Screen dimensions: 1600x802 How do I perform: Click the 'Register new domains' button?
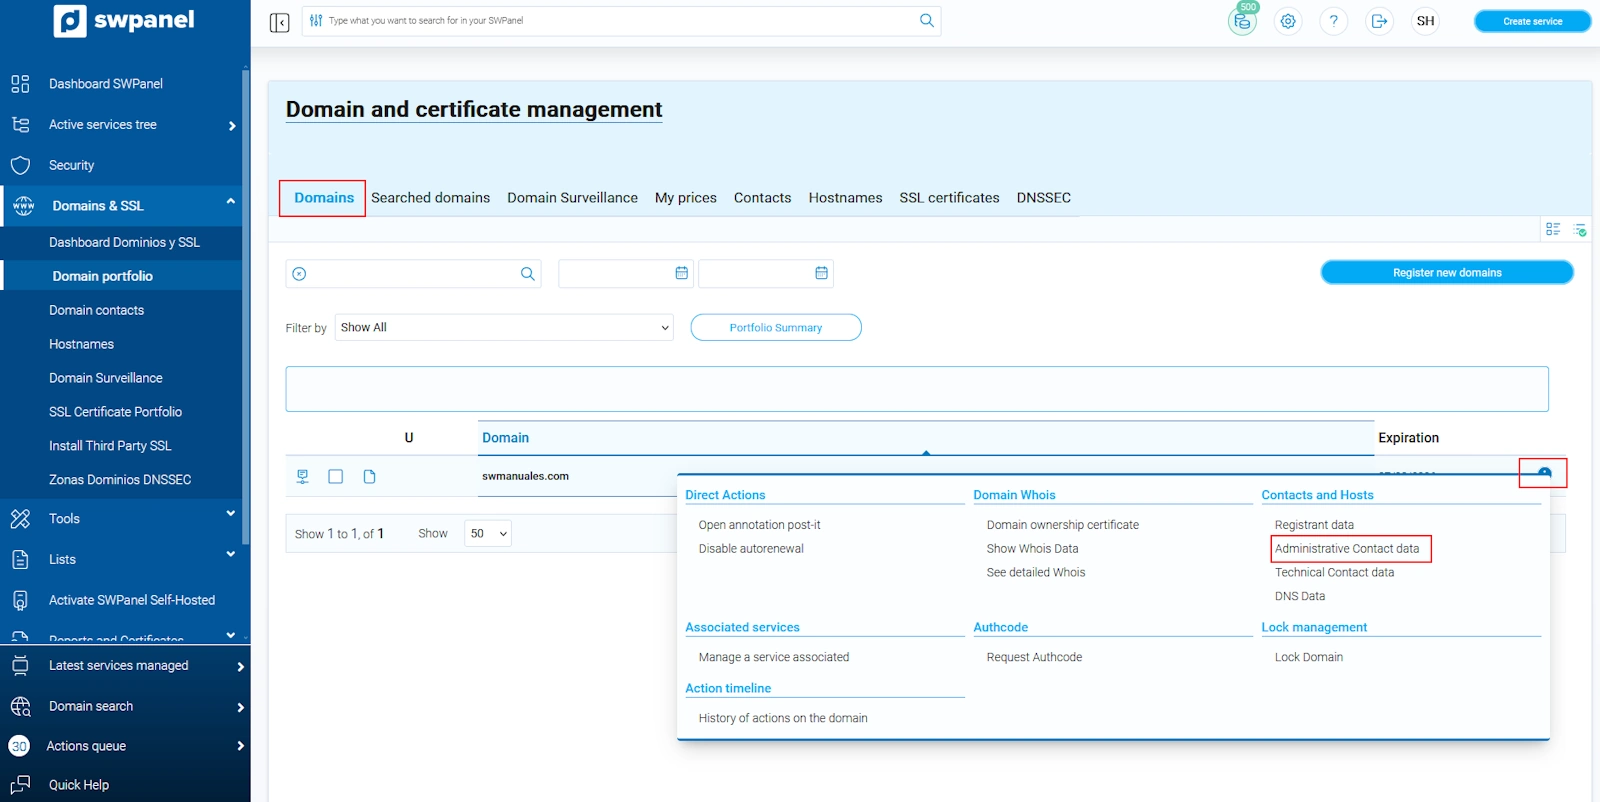click(x=1446, y=273)
